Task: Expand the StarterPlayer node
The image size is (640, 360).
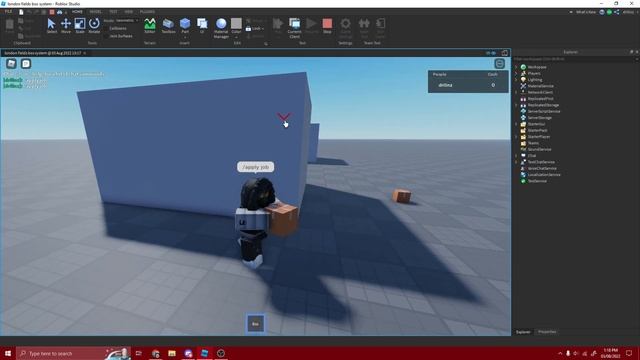Action: [516, 137]
